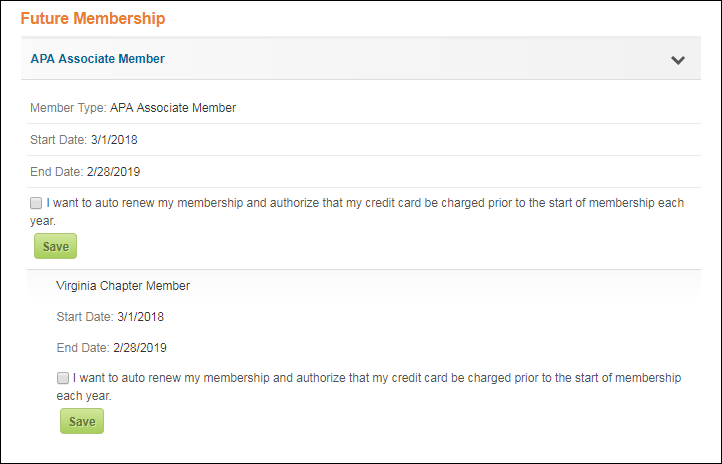Click the APA Start Date value 3/1/2018
The height and width of the screenshot is (464, 722).
point(114,140)
